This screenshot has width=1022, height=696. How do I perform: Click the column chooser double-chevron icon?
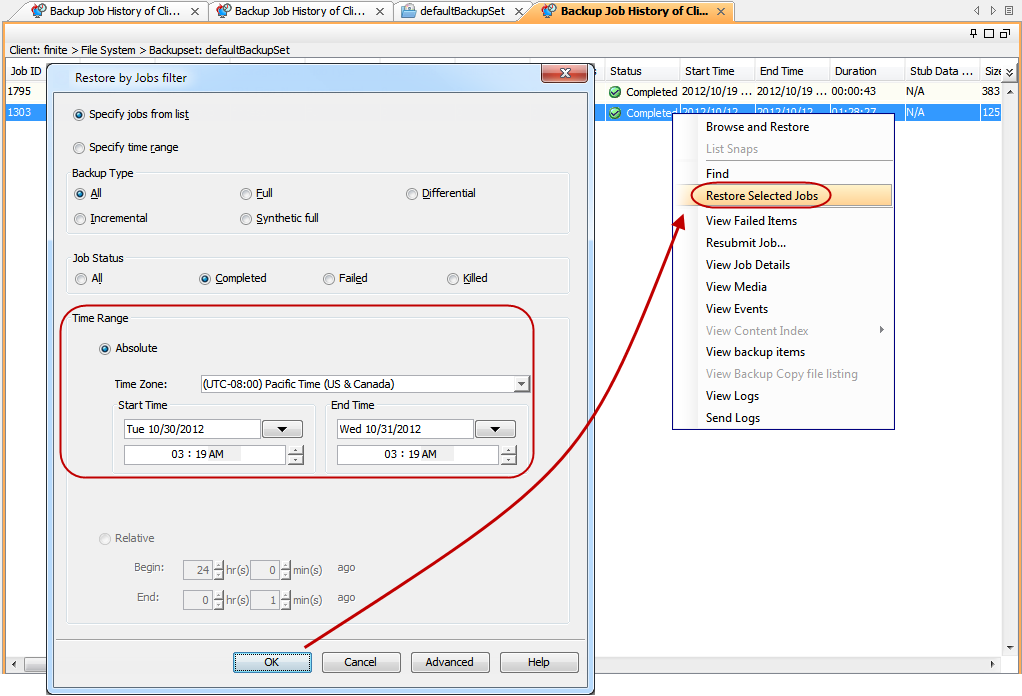click(x=1009, y=72)
